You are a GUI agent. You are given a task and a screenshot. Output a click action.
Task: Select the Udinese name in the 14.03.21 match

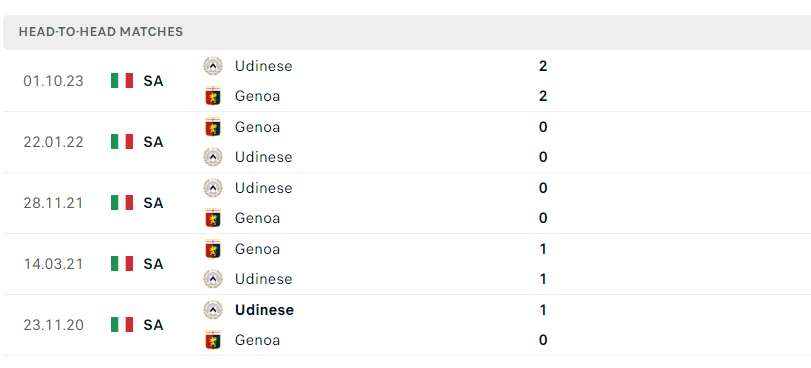[263, 279]
